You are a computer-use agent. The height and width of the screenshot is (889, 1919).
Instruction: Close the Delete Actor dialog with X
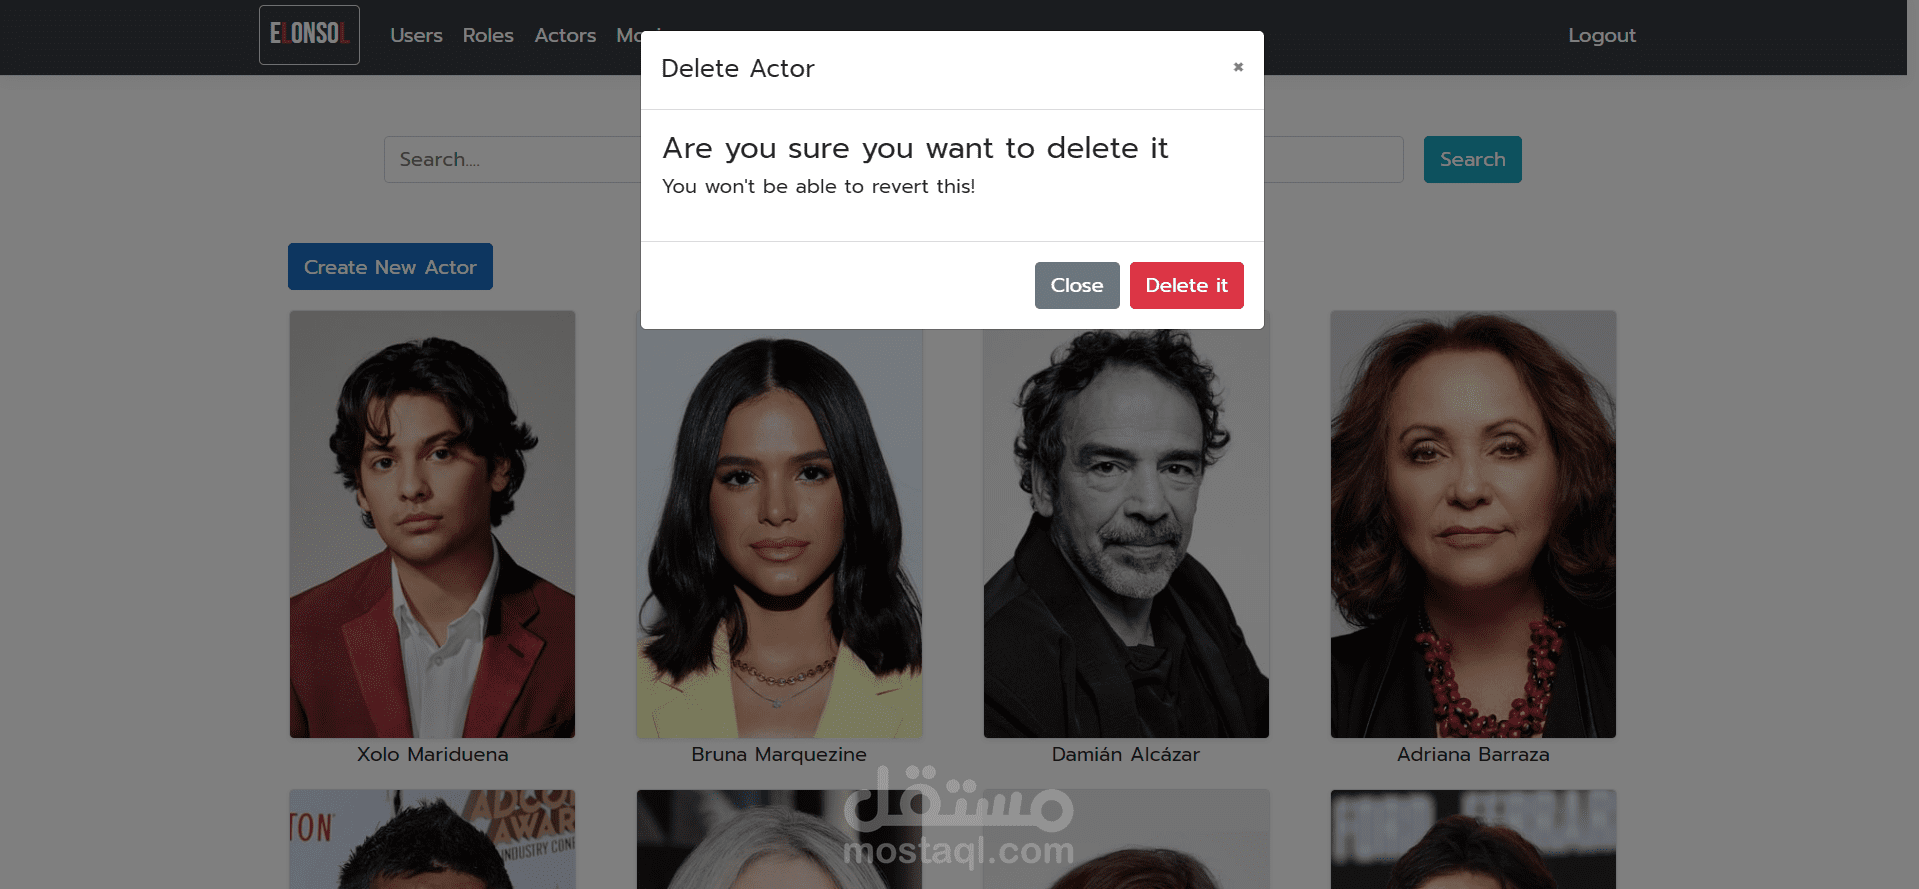[1238, 67]
